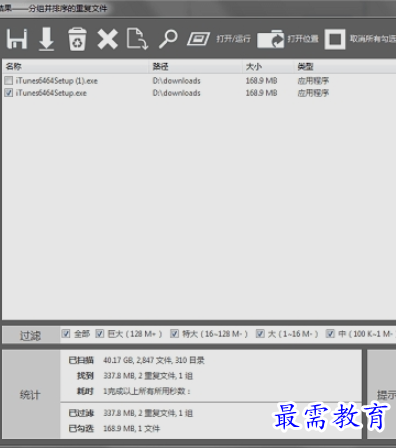Click the 打开/运行 label
The height and width of the screenshot is (448, 396).
pyautogui.click(x=233, y=39)
